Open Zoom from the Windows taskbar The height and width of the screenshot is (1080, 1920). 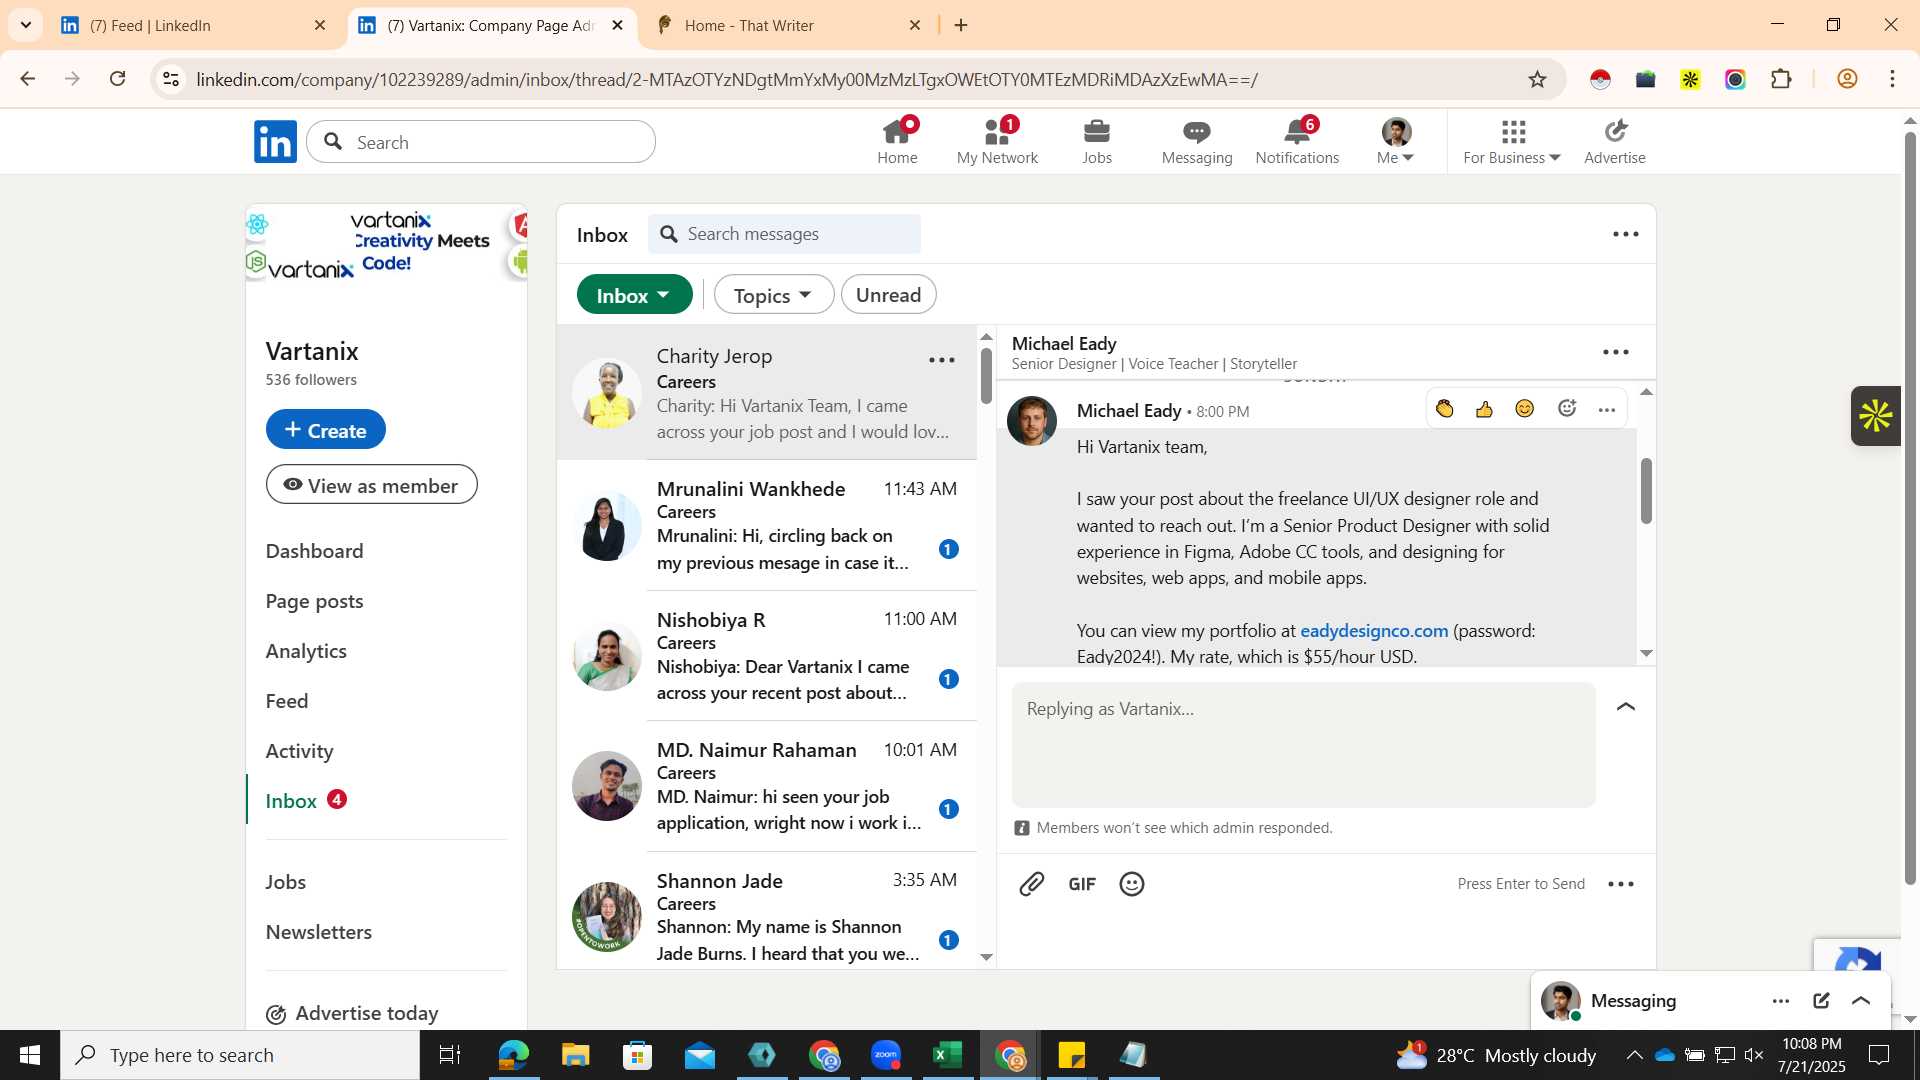(x=886, y=1055)
